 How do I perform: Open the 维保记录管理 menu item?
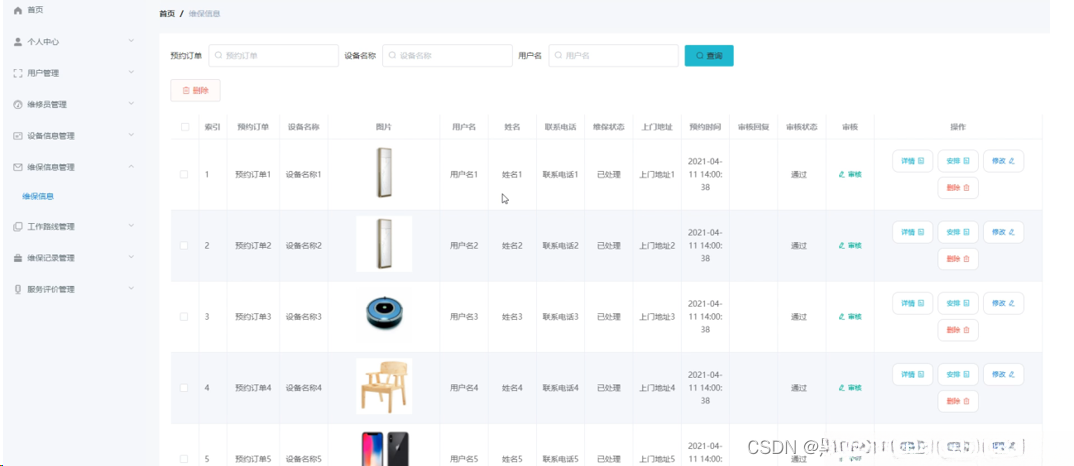click(x=73, y=258)
